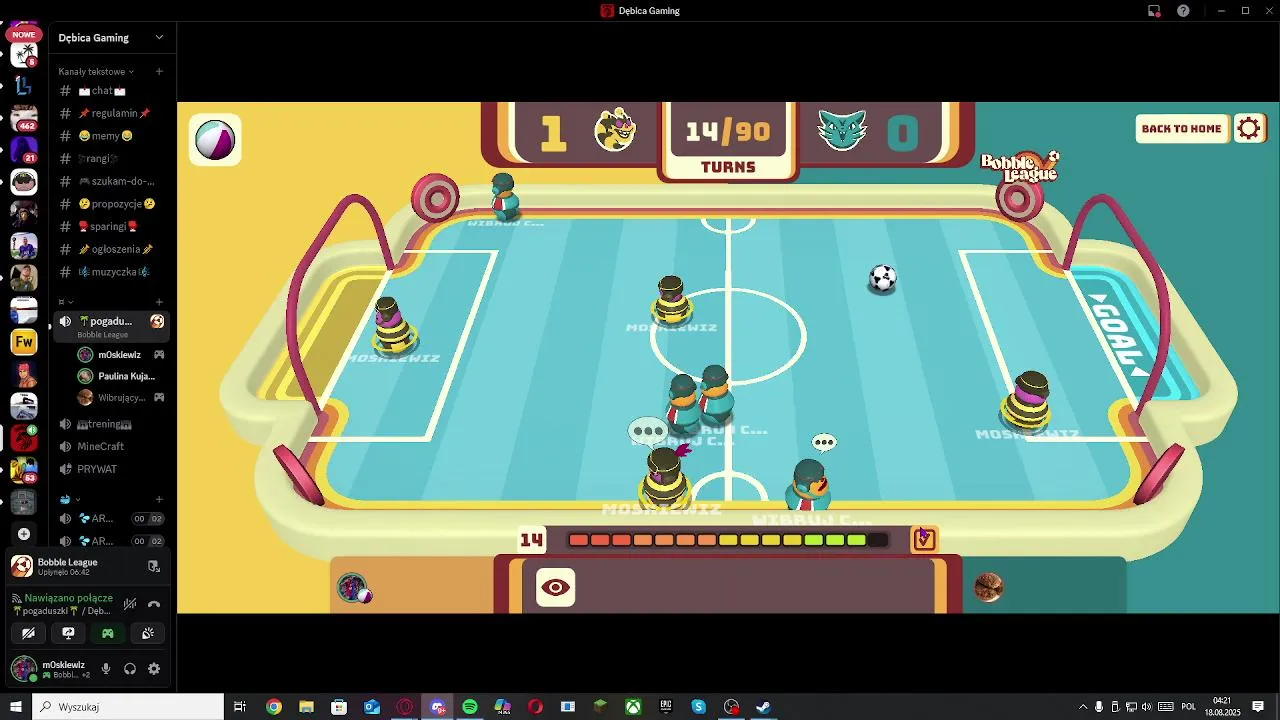Toggle noise suppression in the voice panel

(130, 604)
